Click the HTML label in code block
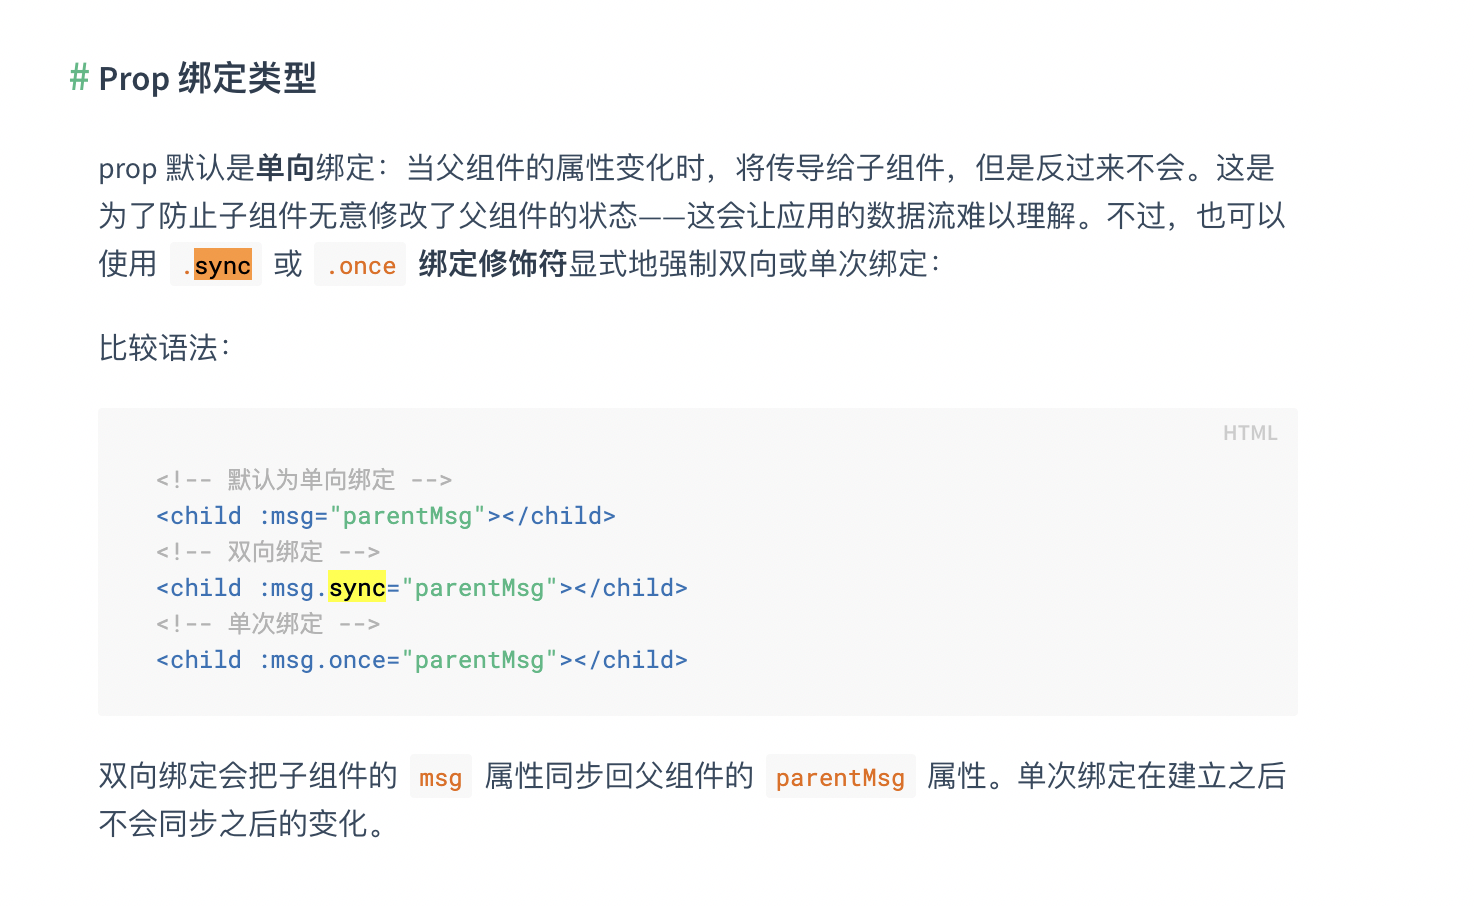 click(x=1250, y=433)
